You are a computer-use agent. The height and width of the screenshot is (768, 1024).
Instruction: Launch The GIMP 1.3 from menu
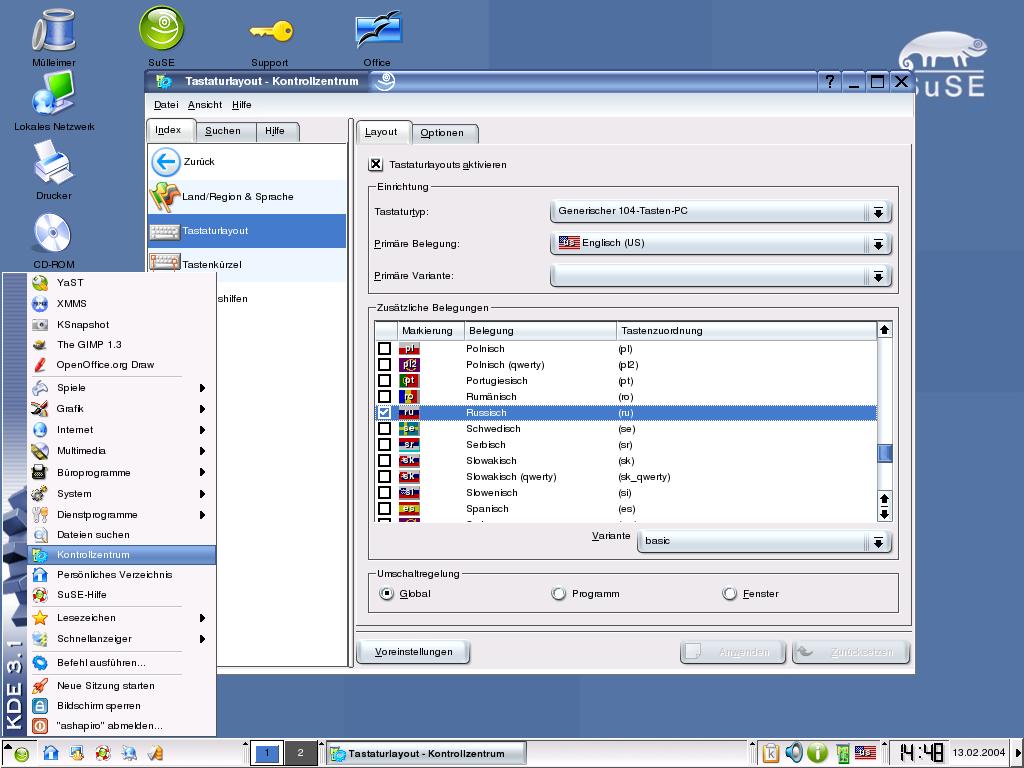(121, 345)
